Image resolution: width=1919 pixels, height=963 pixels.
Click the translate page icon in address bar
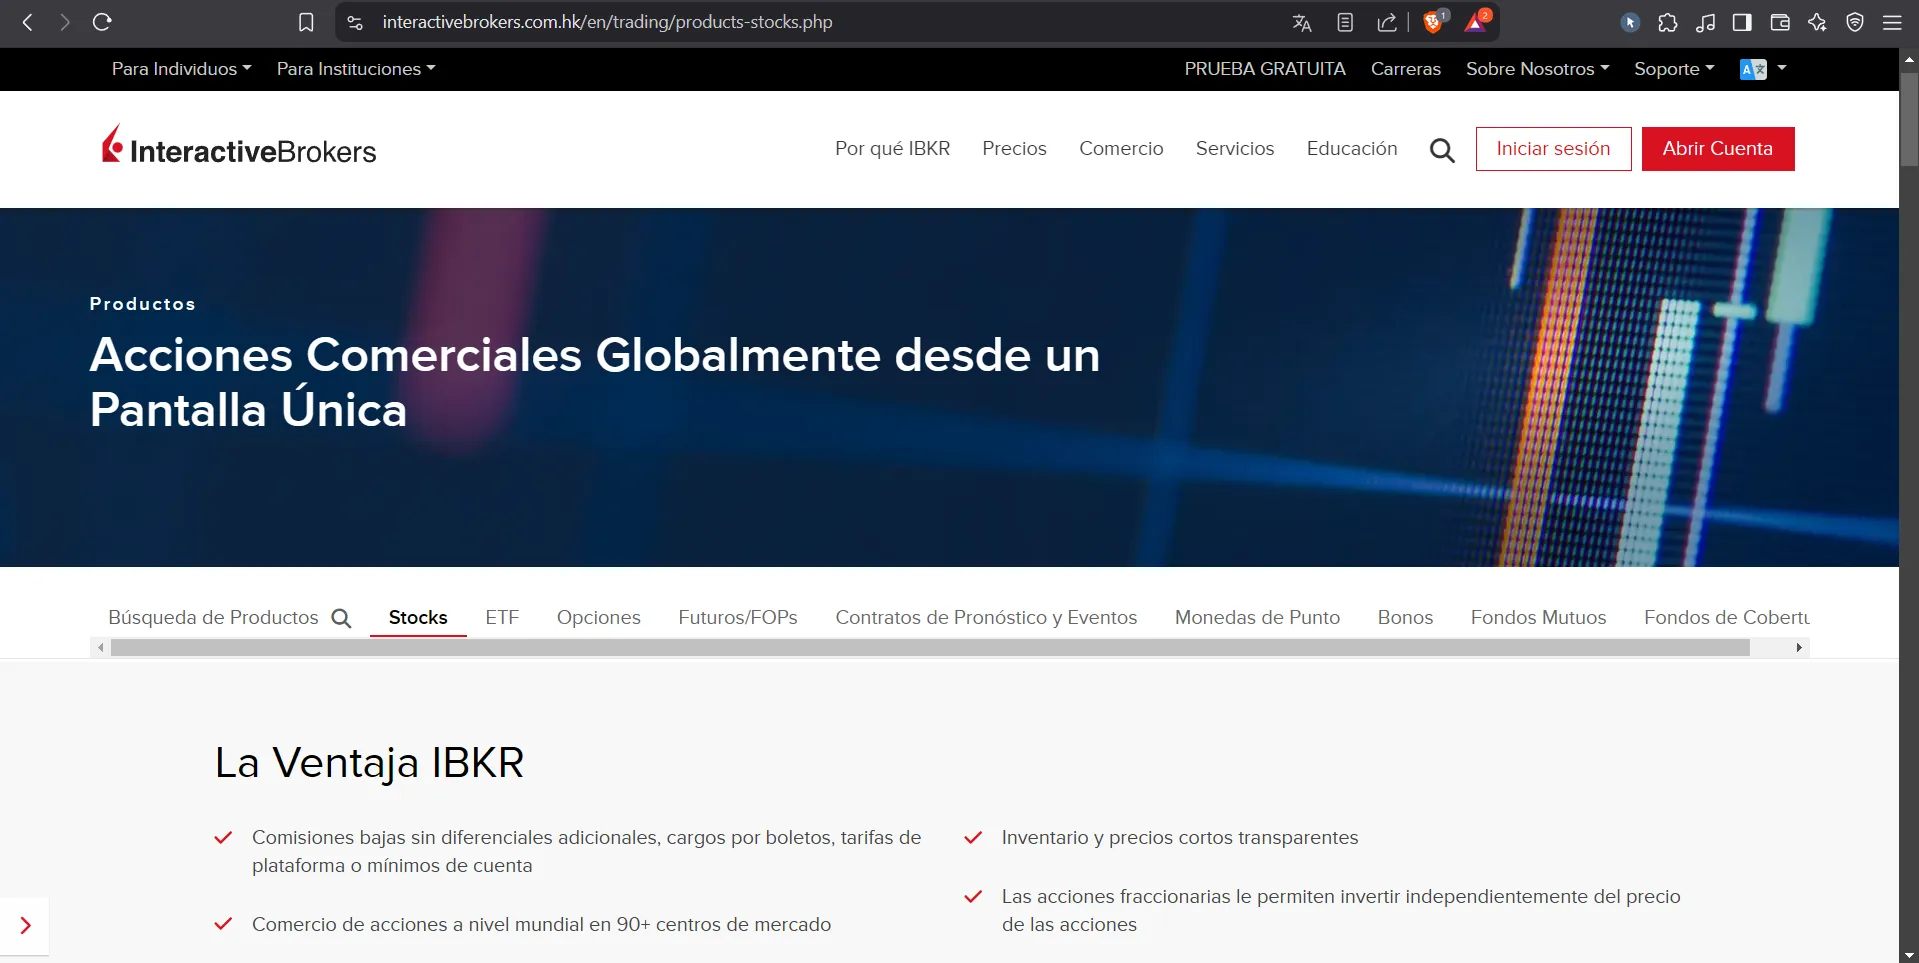tap(1302, 22)
